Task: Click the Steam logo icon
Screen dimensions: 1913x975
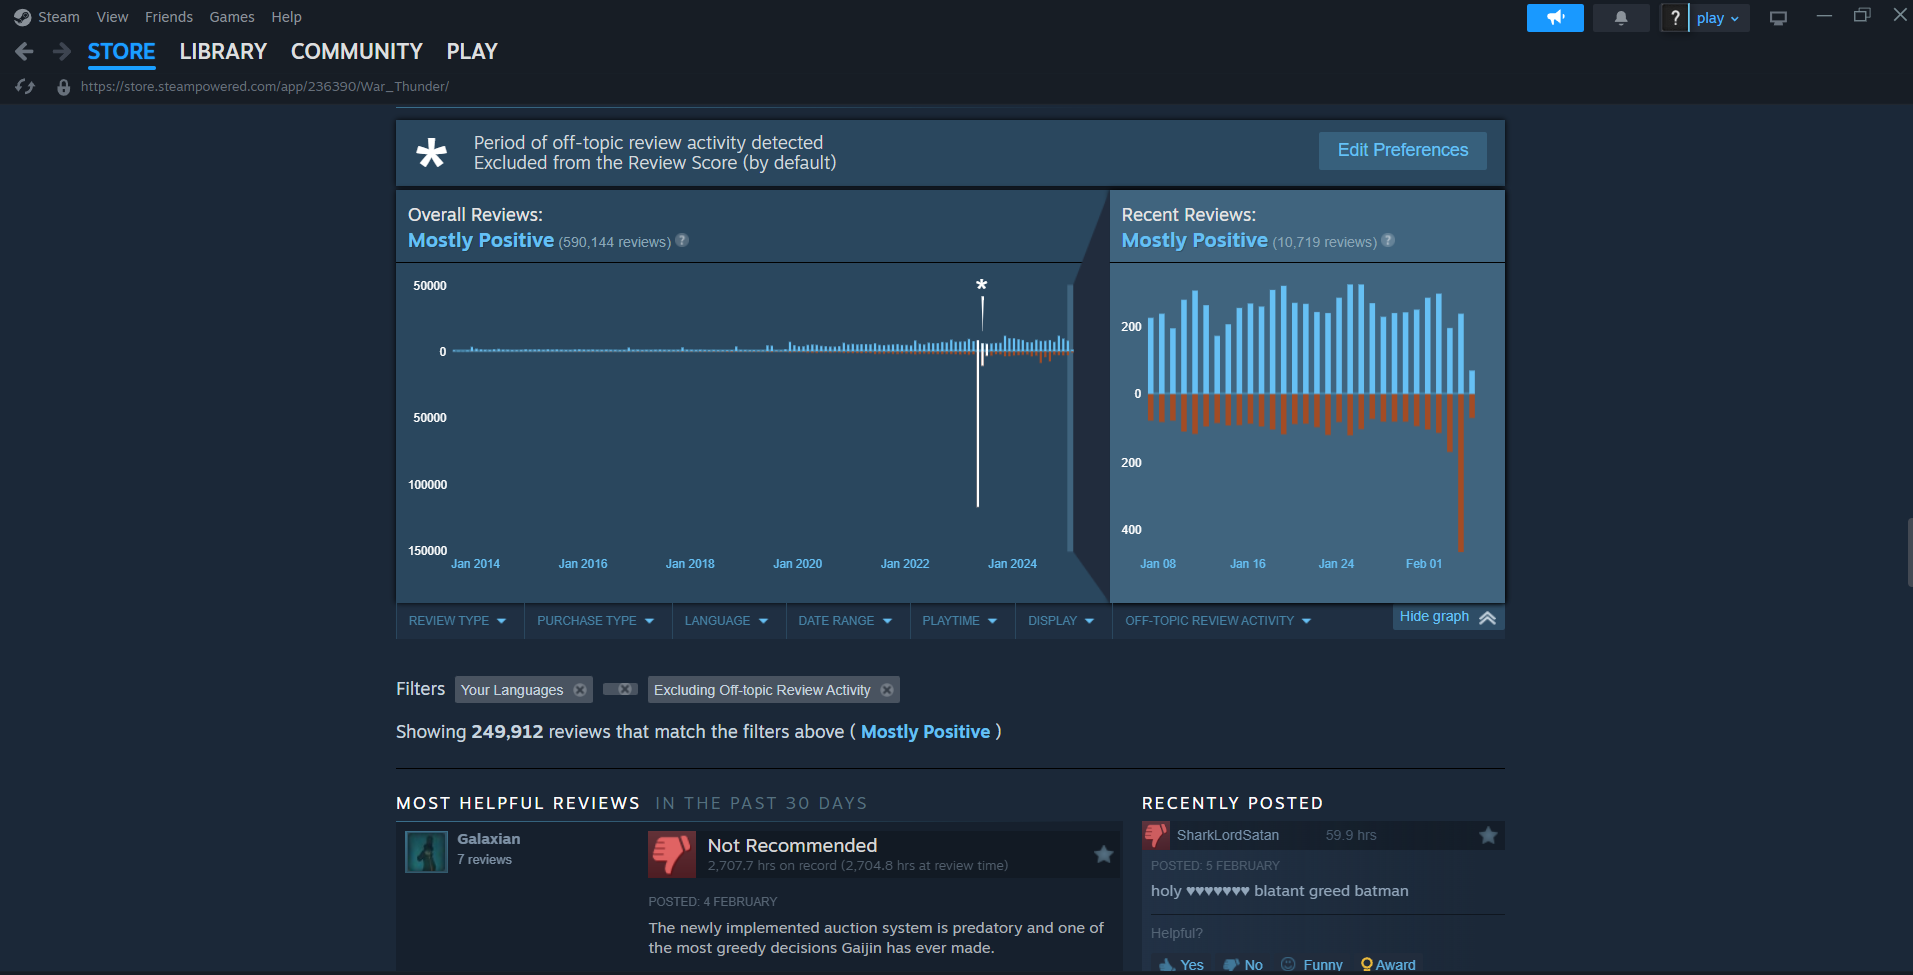Action: click(22, 16)
